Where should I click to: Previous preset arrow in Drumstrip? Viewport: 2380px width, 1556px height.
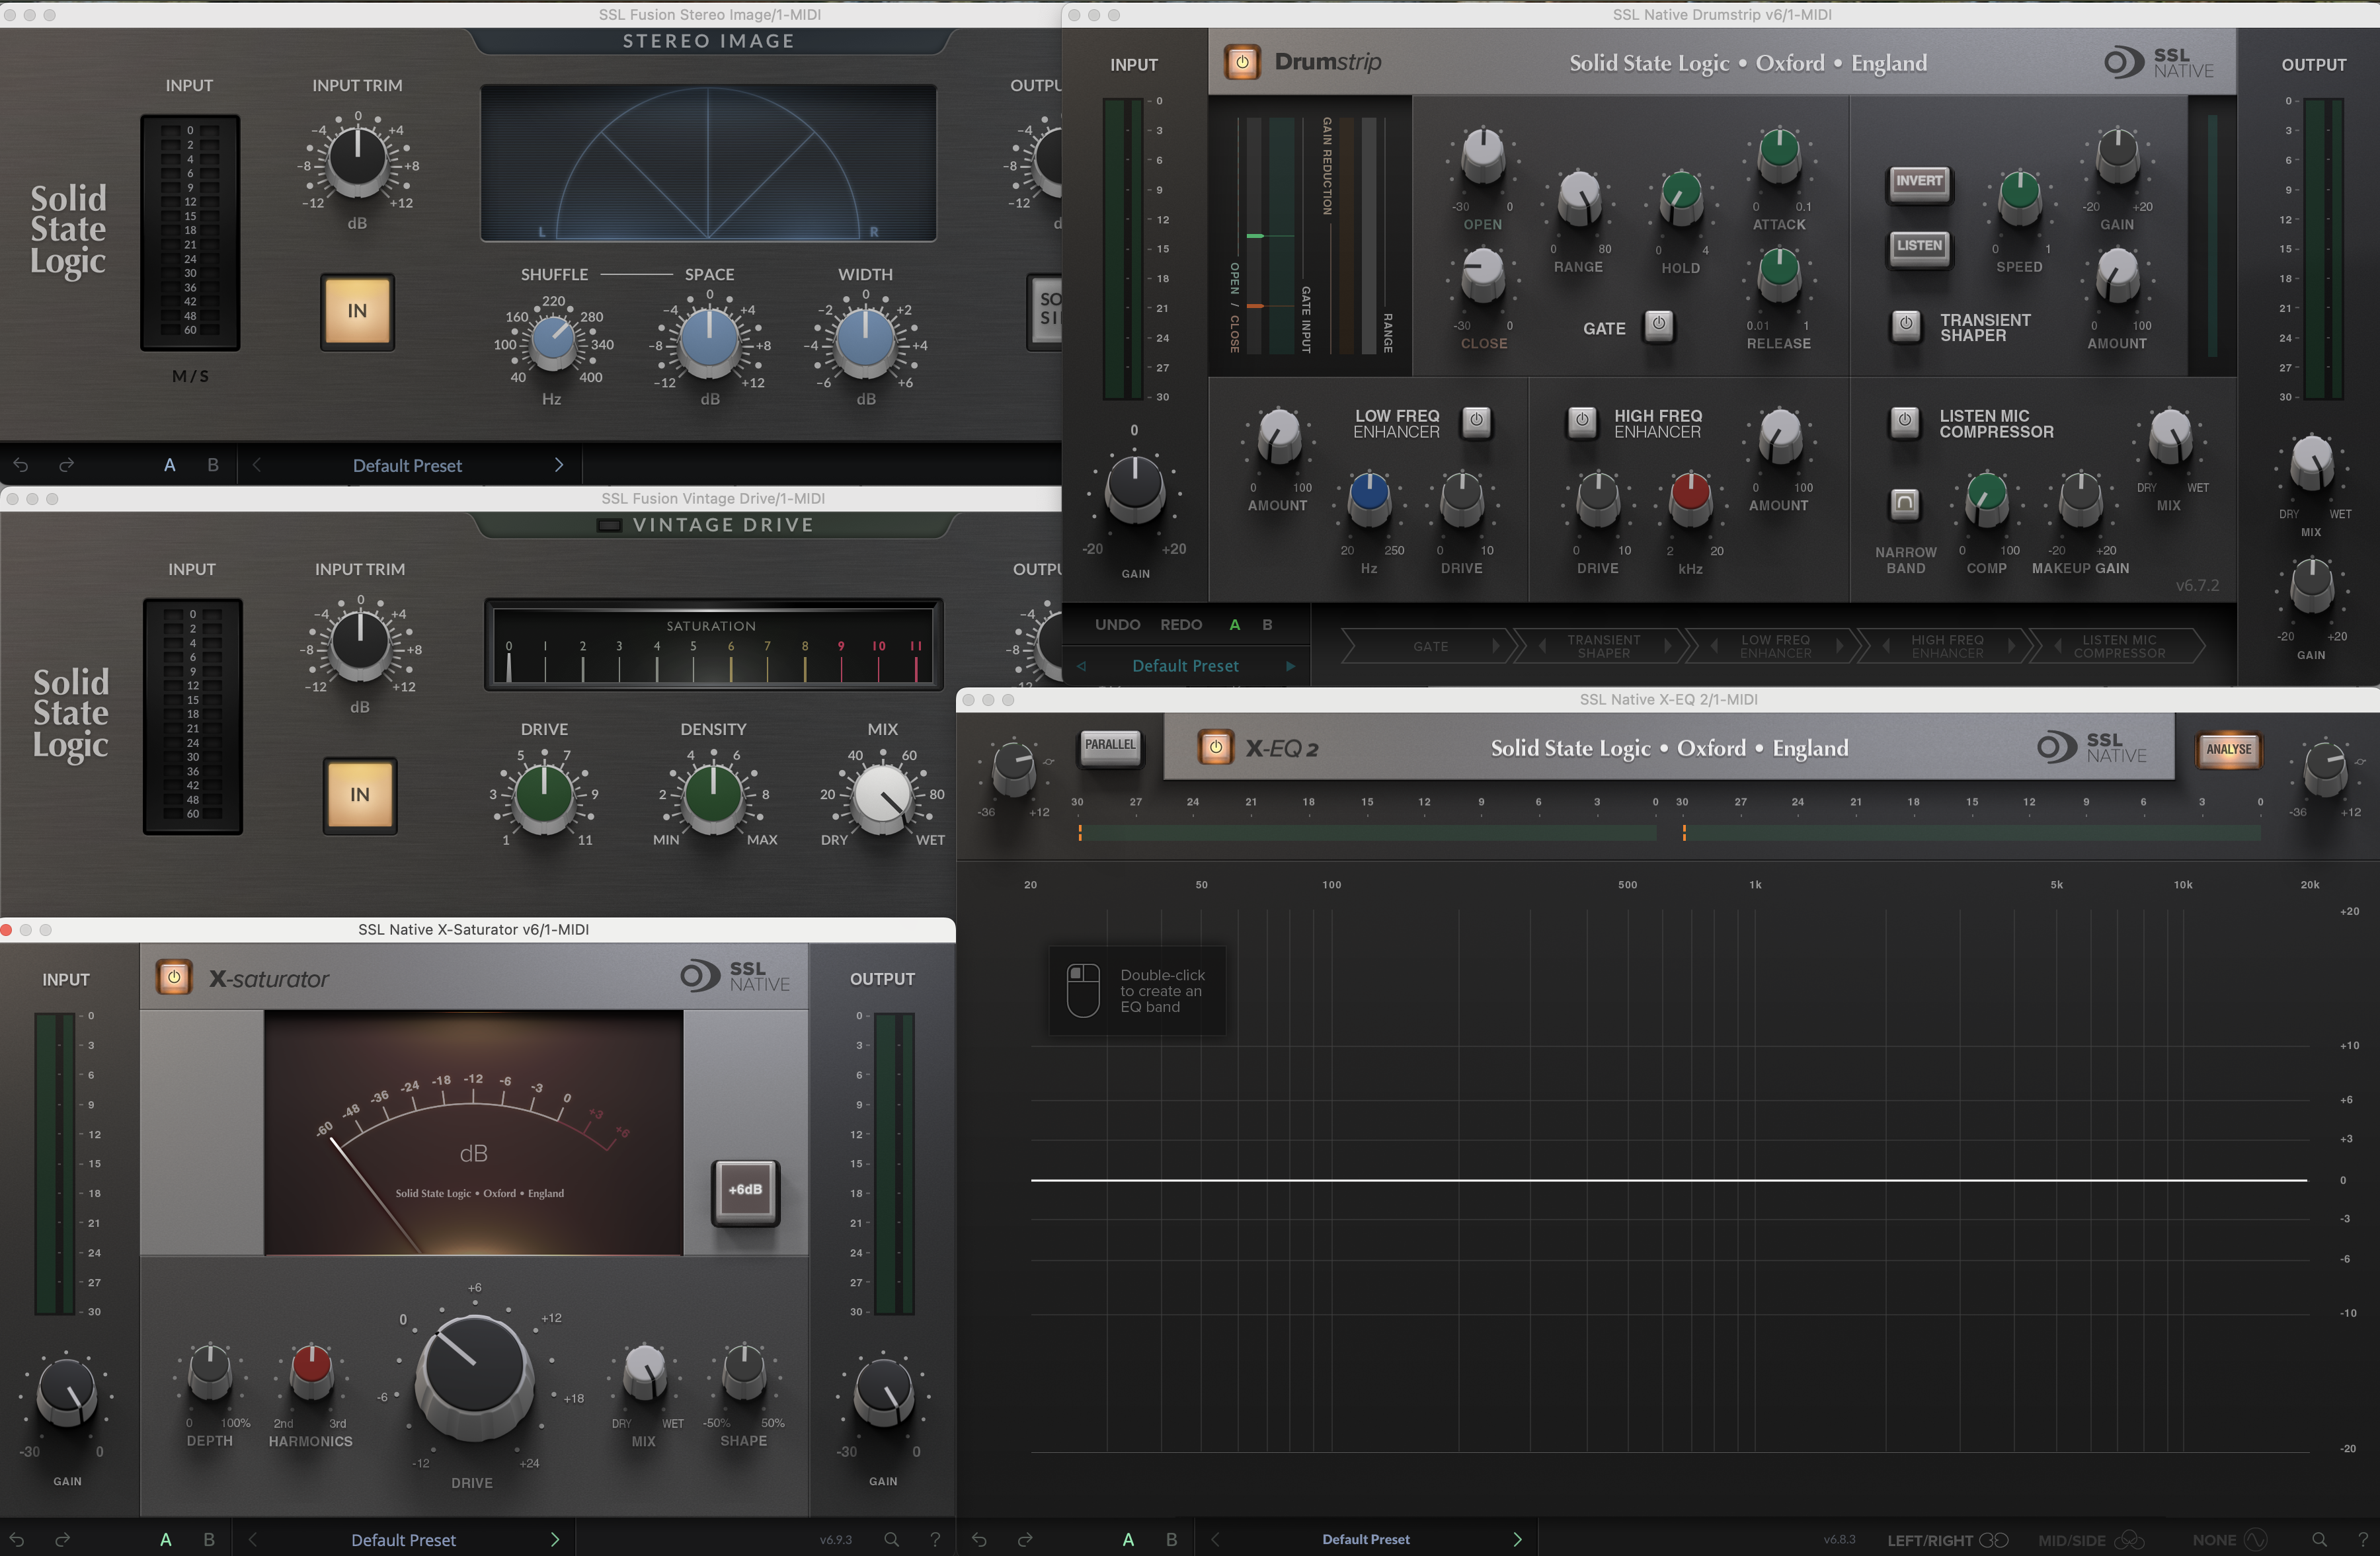[1081, 666]
